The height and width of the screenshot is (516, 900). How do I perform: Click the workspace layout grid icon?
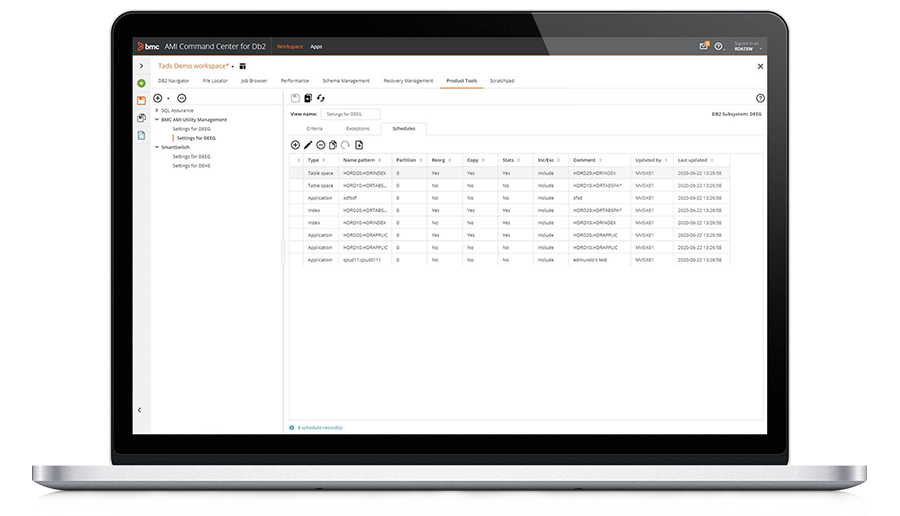tap(242, 66)
